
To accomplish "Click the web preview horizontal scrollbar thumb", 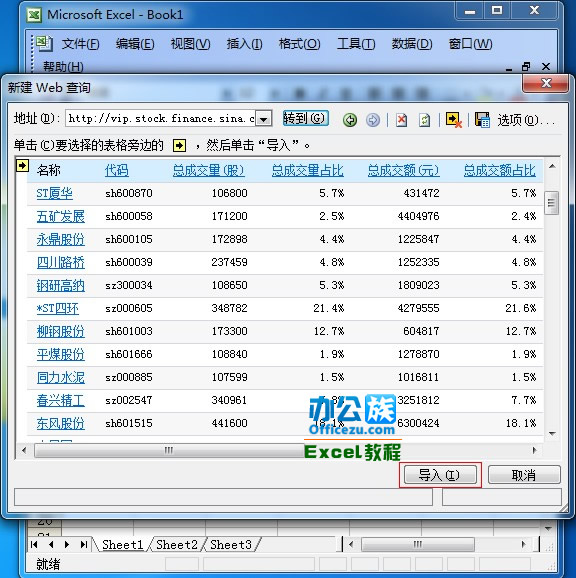I will point(169,450).
